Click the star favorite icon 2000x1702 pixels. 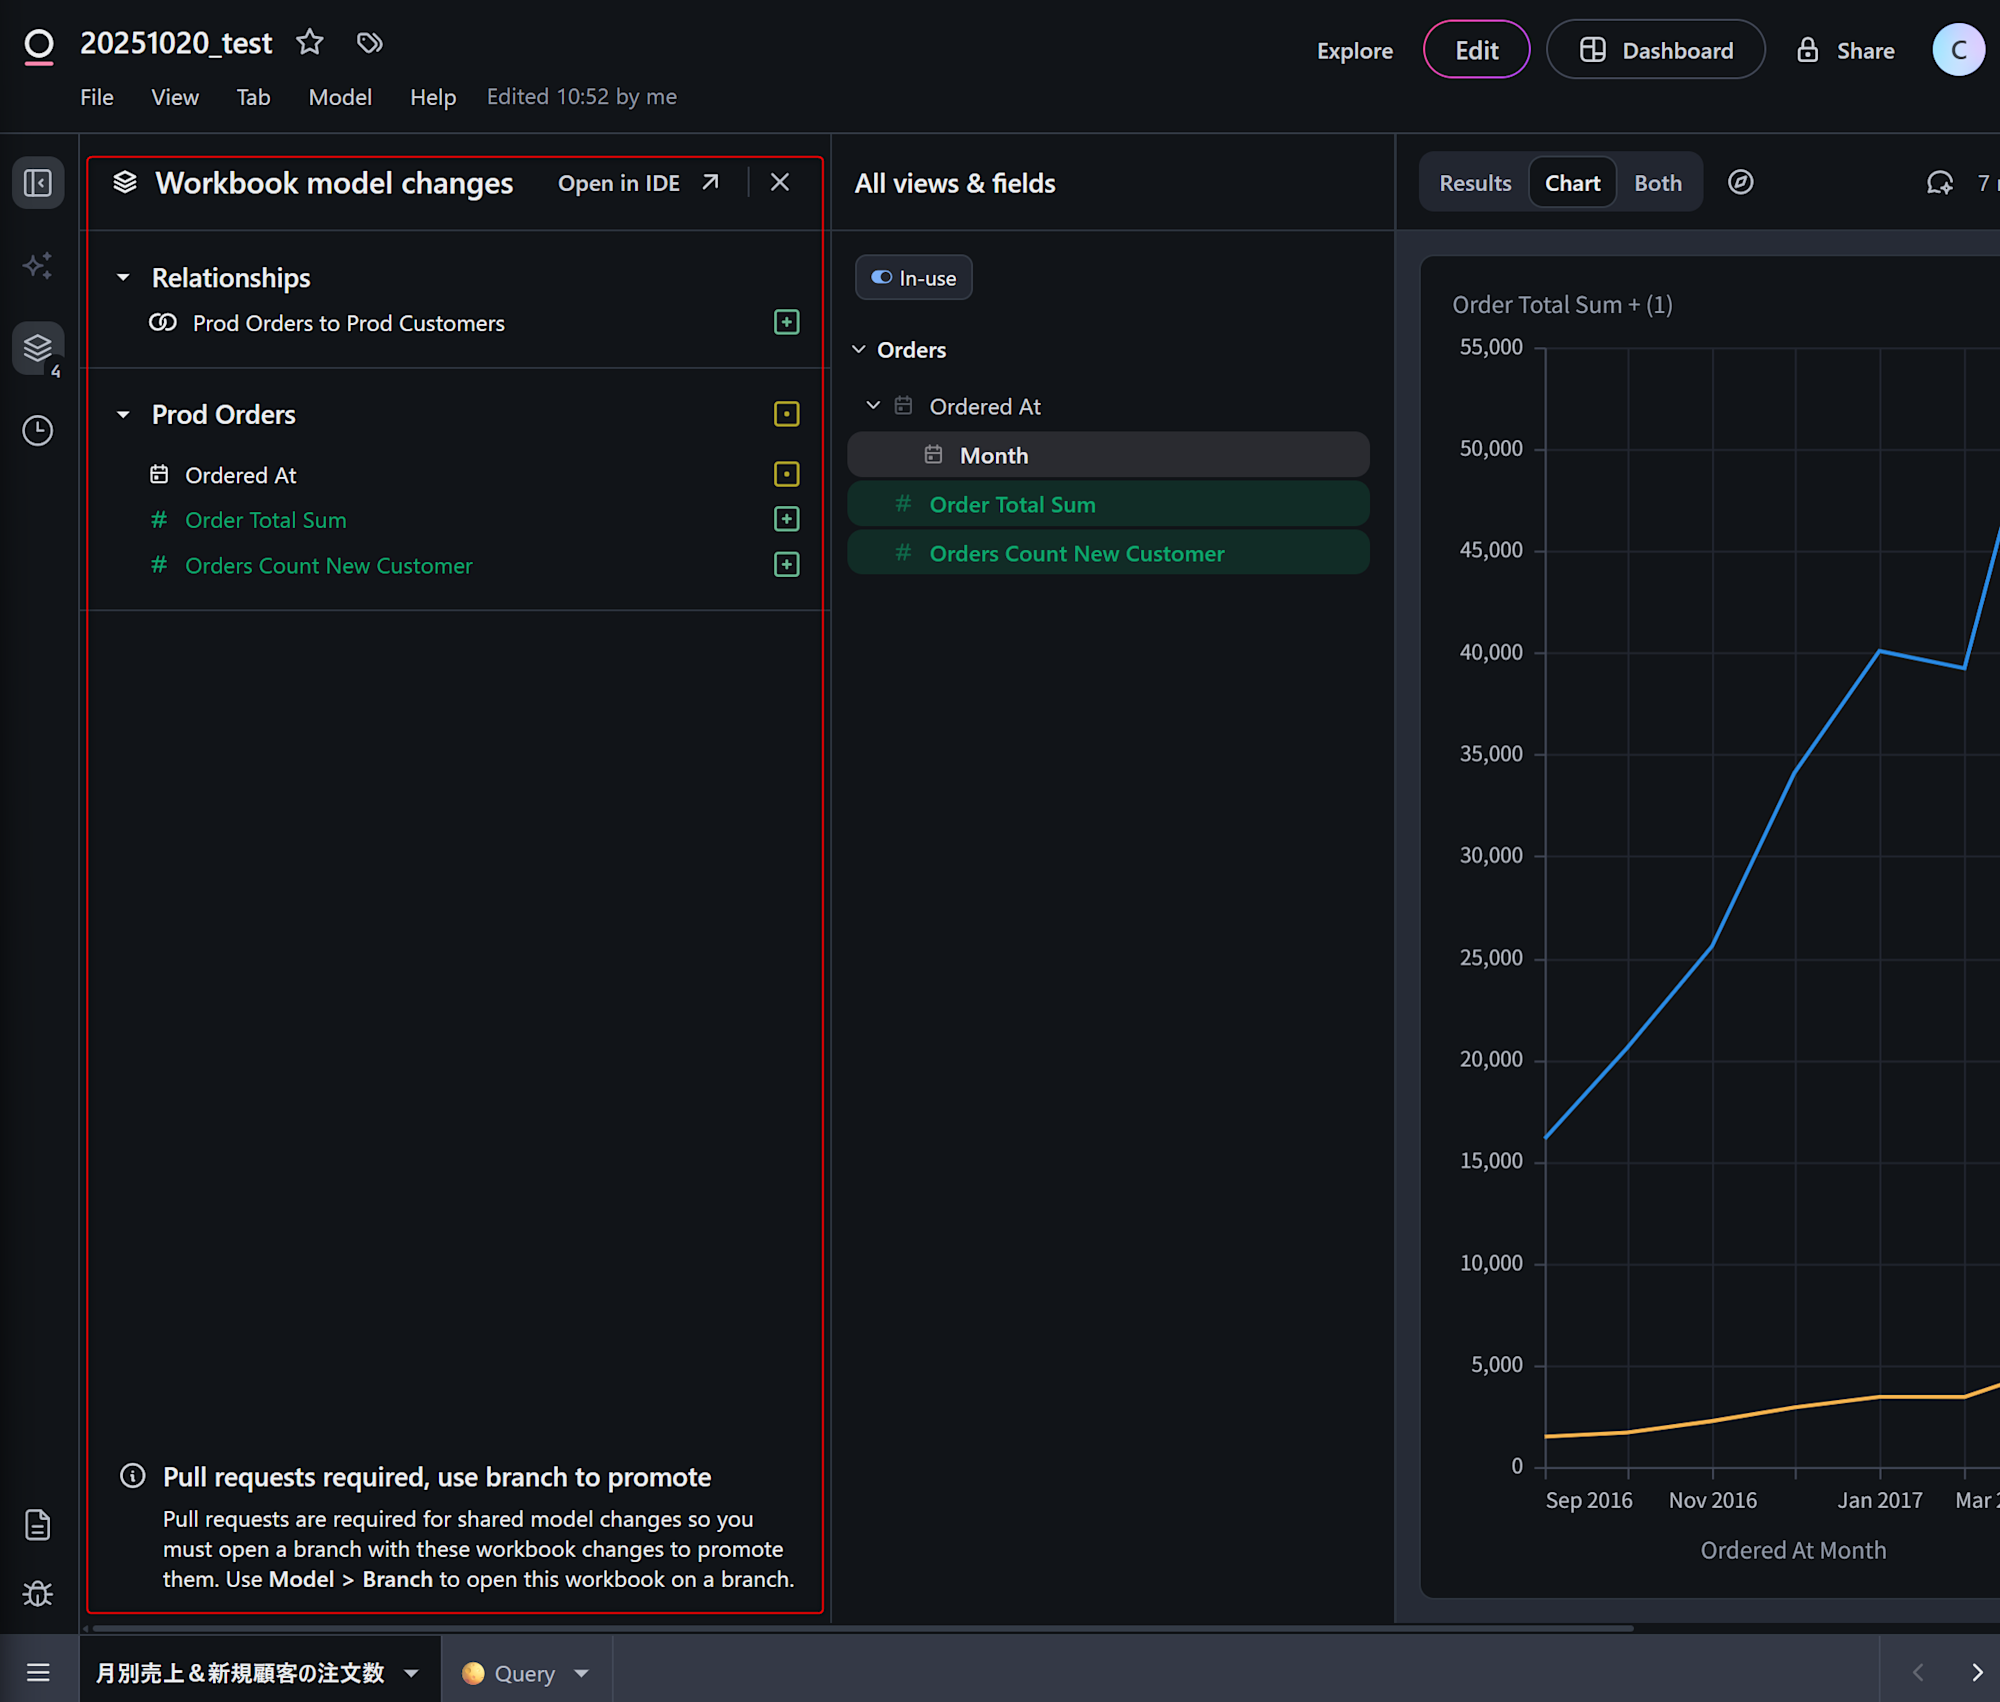310,43
